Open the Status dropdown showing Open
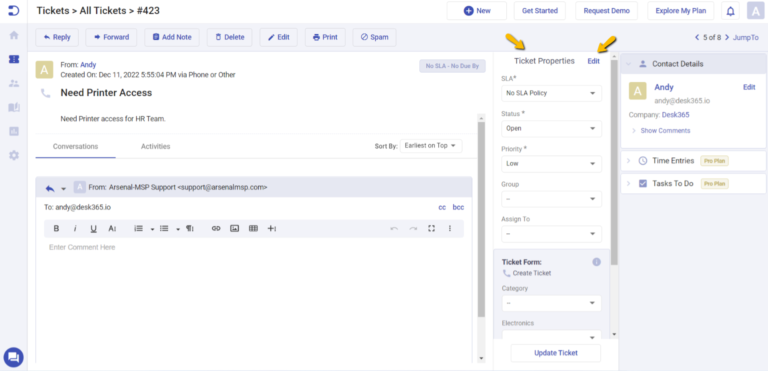 [552, 128]
